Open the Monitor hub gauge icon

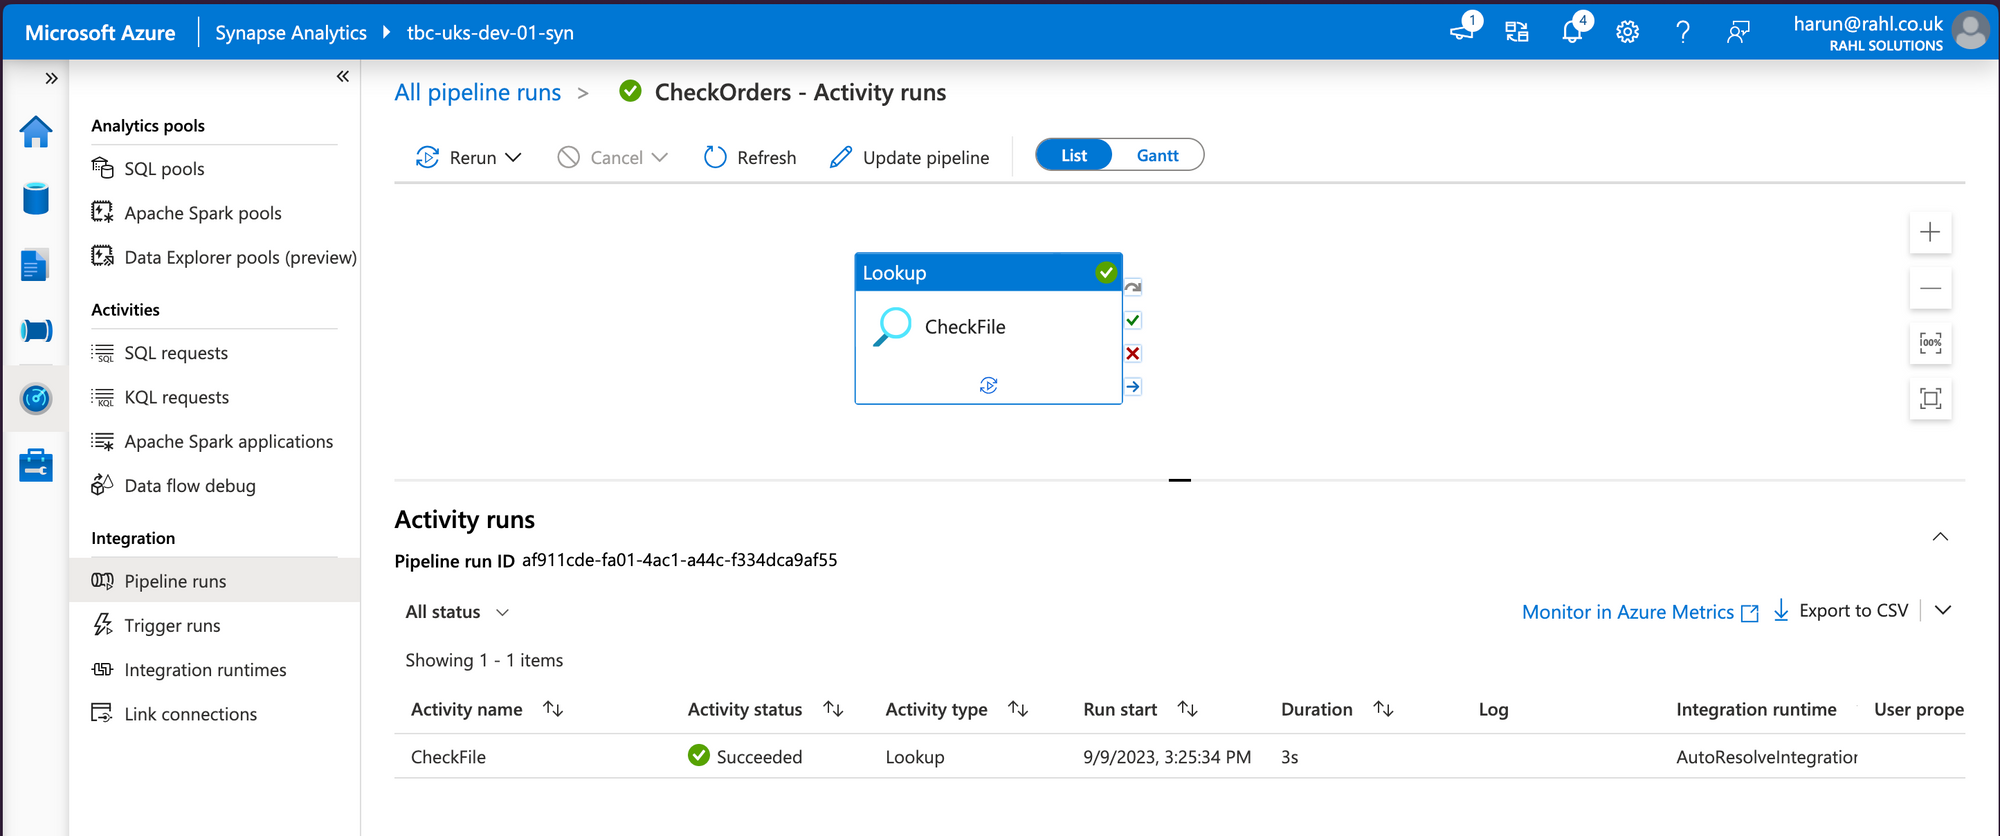pyautogui.click(x=36, y=399)
